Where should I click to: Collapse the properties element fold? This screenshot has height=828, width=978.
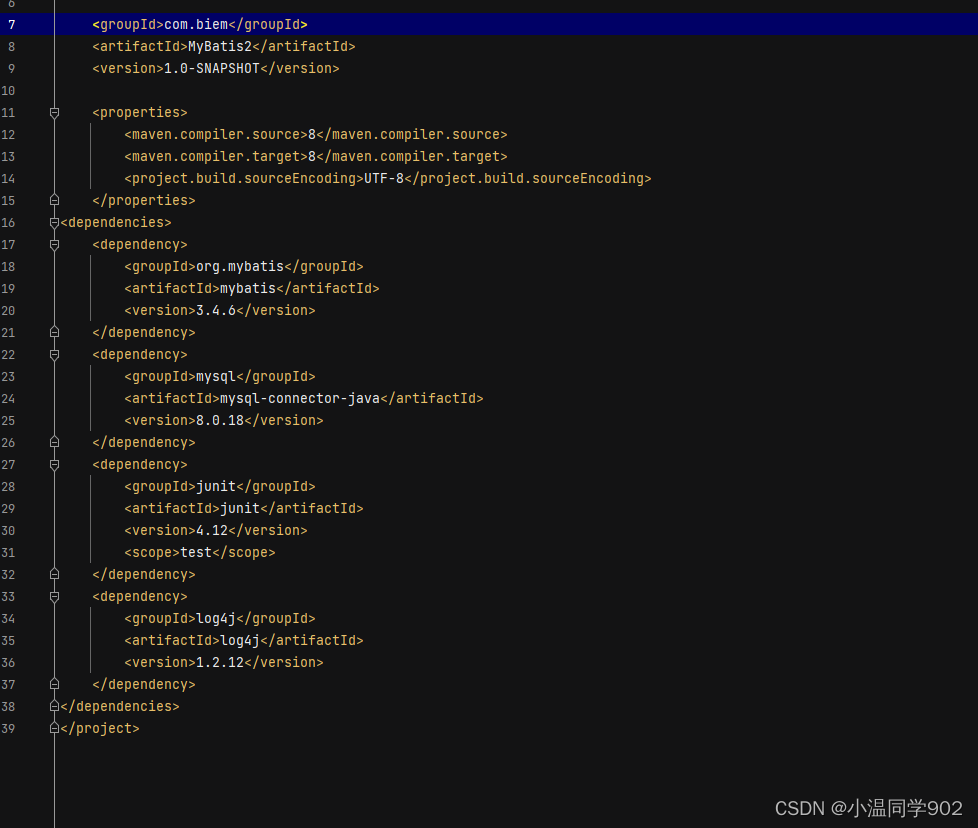point(54,112)
